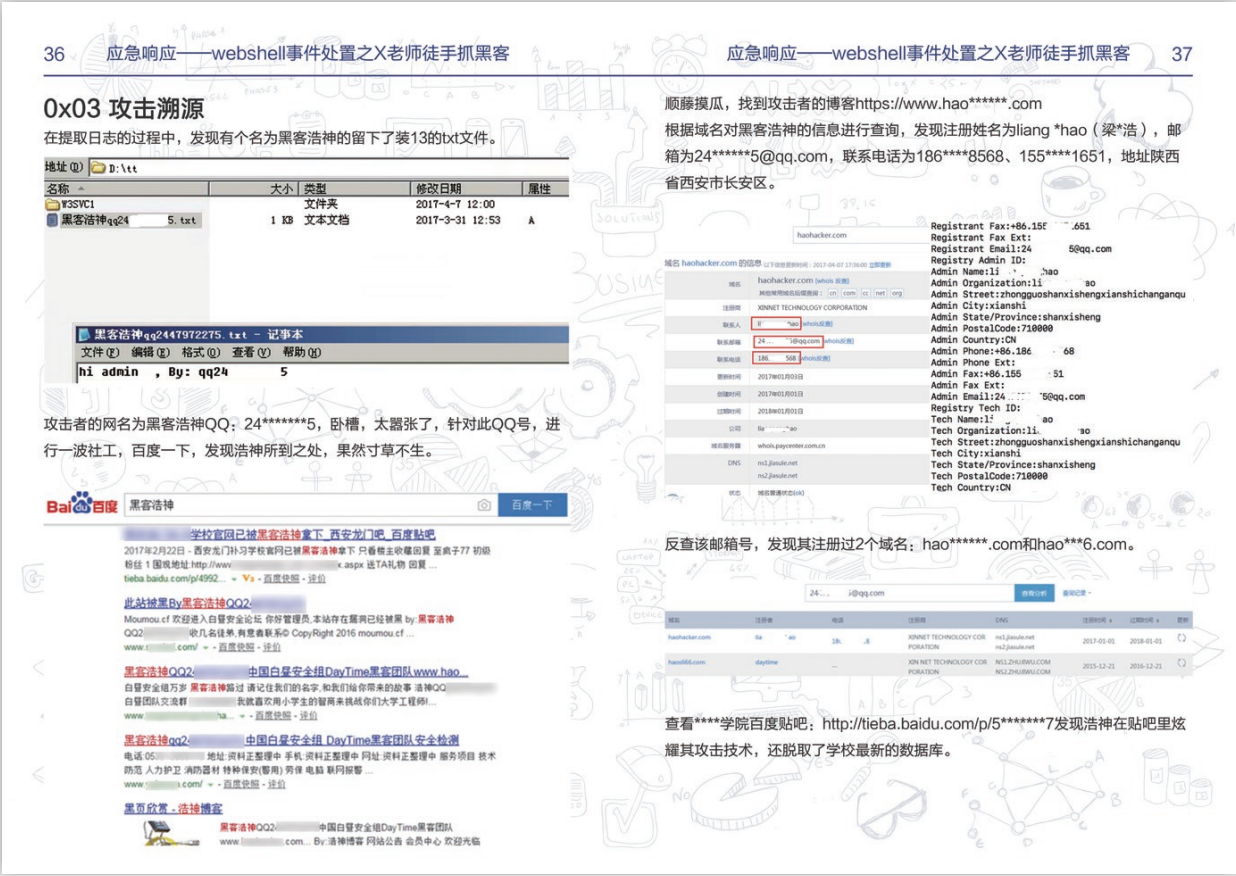Open the 黑页欣赏 - 浩神博客 result

click(x=173, y=807)
